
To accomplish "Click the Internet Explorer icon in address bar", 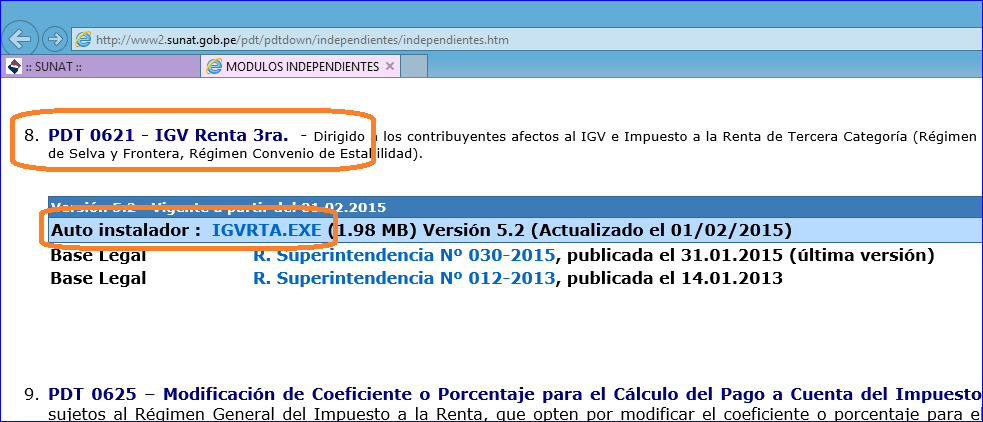I will click(84, 40).
